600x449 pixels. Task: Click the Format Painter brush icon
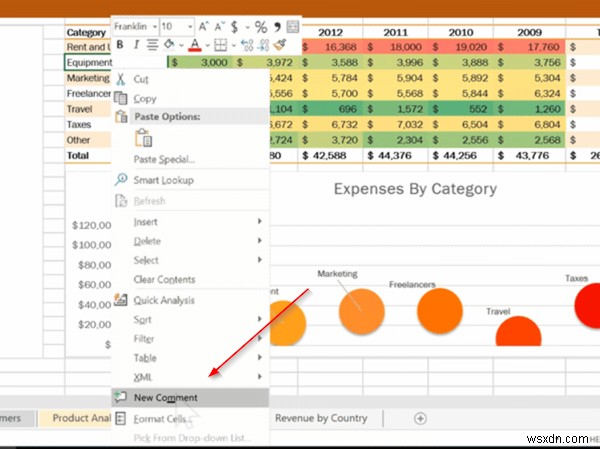click(x=278, y=45)
